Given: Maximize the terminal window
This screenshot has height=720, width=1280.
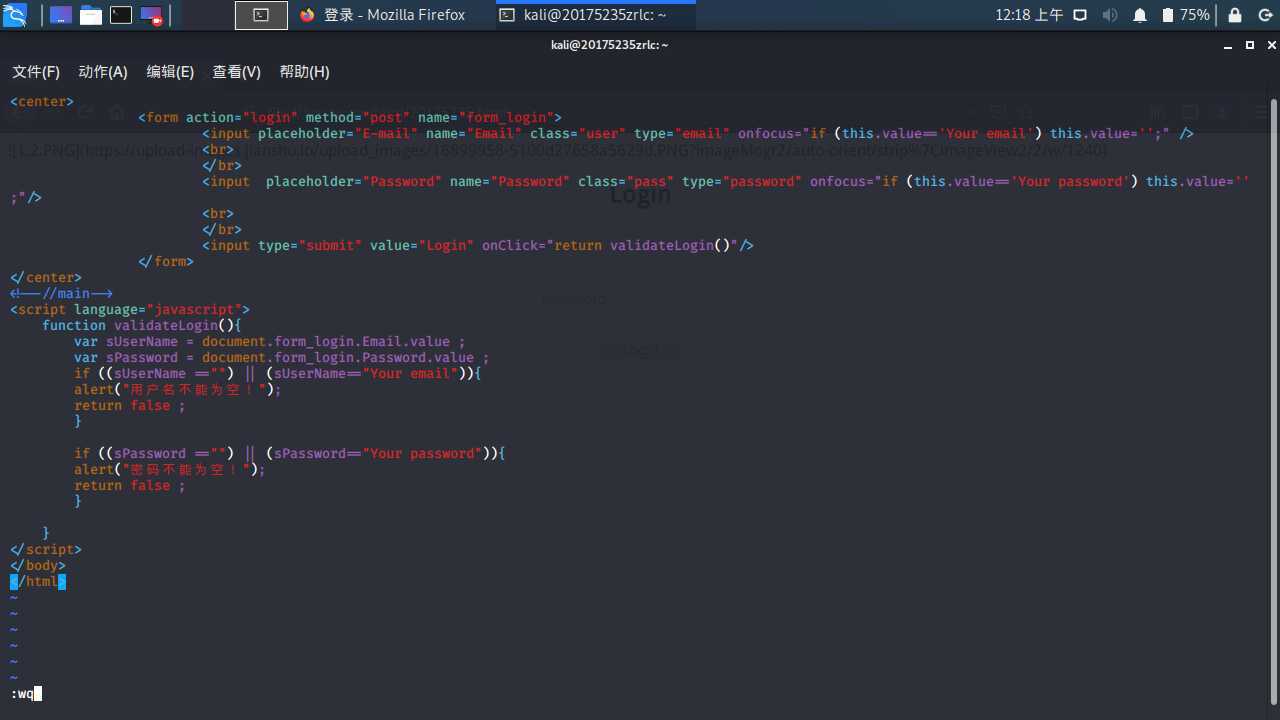Looking at the screenshot, I should tap(1249, 45).
